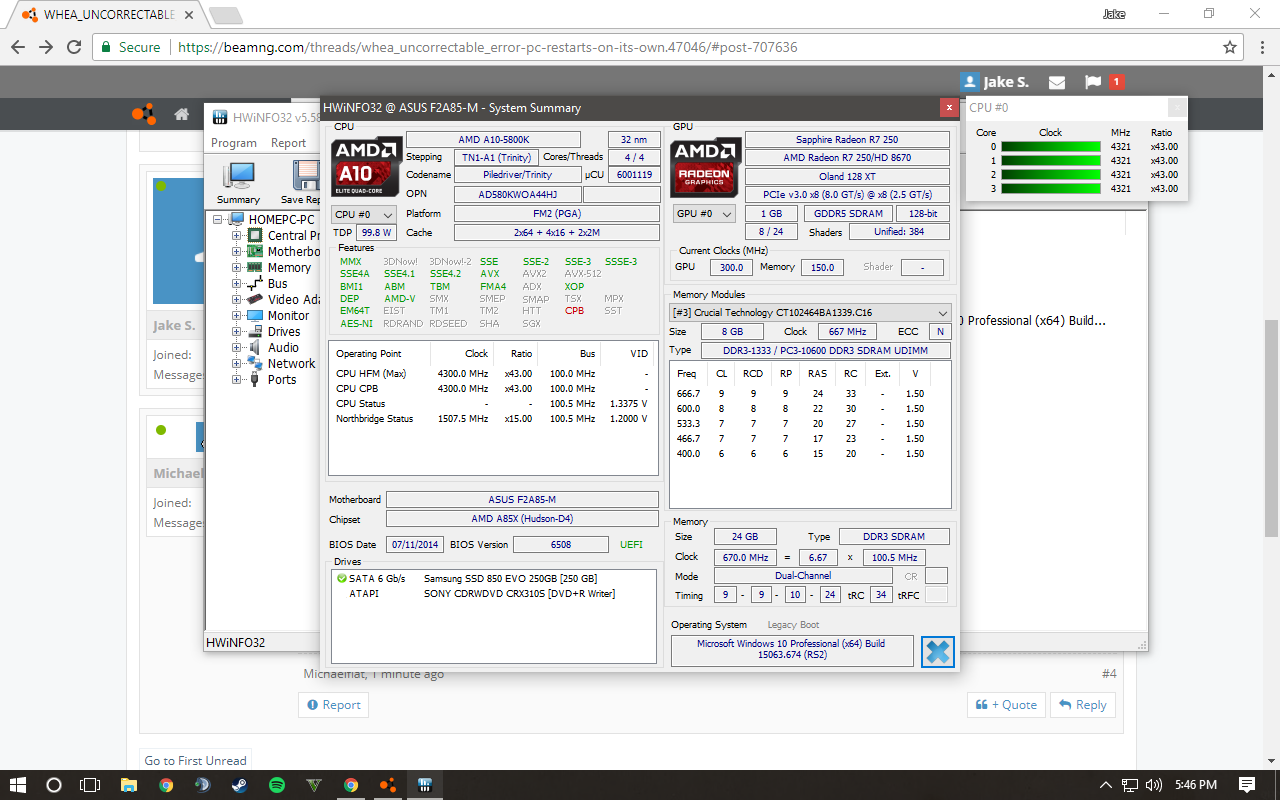Click the AMD Radeon Graphics logo
Image resolution: width=1280 pixels, height=800 pixels.
click(705, 167)
